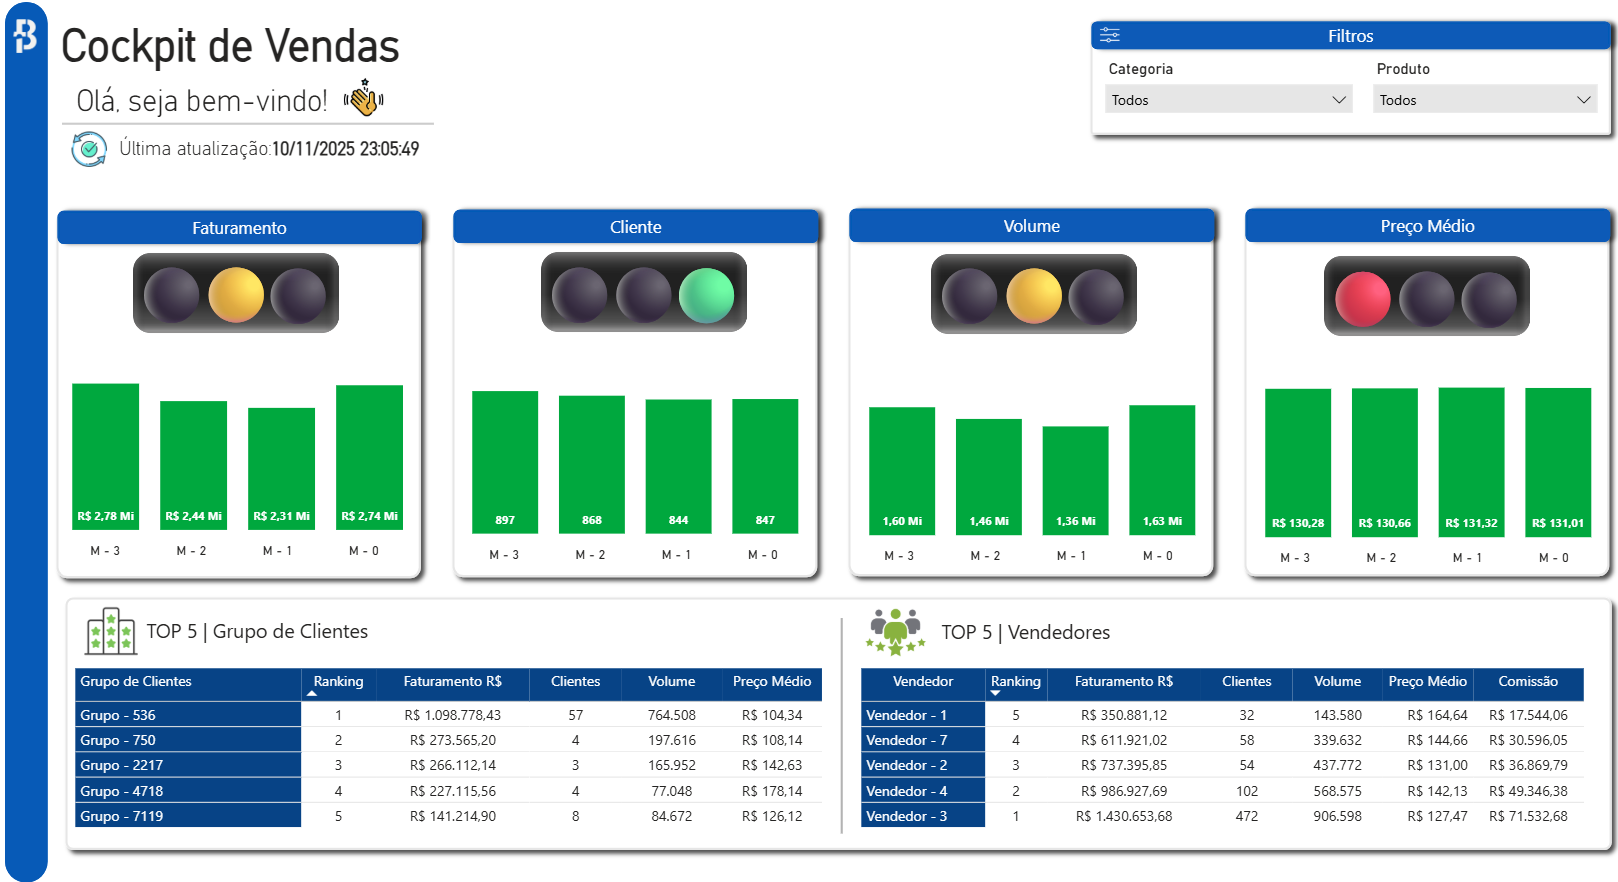
Task: Click the waving hand emoji icon
Action: click(364, 98)
